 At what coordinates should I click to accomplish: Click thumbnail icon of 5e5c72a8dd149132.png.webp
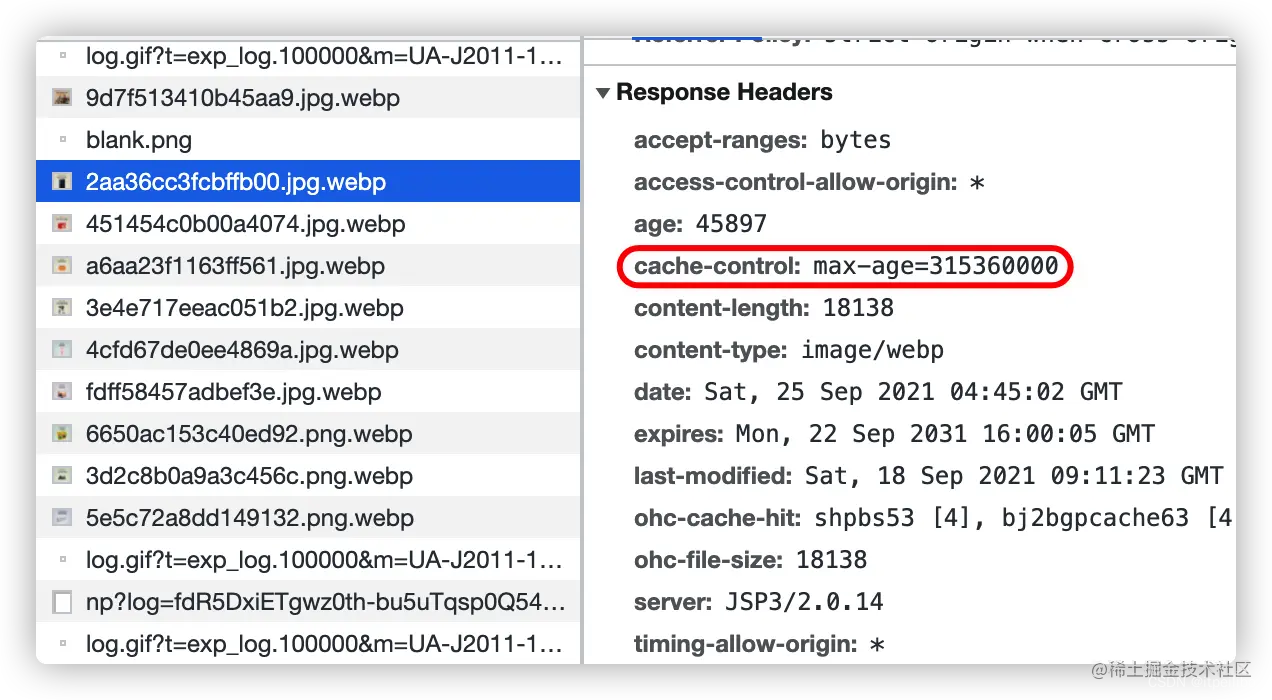coord(62,518)
